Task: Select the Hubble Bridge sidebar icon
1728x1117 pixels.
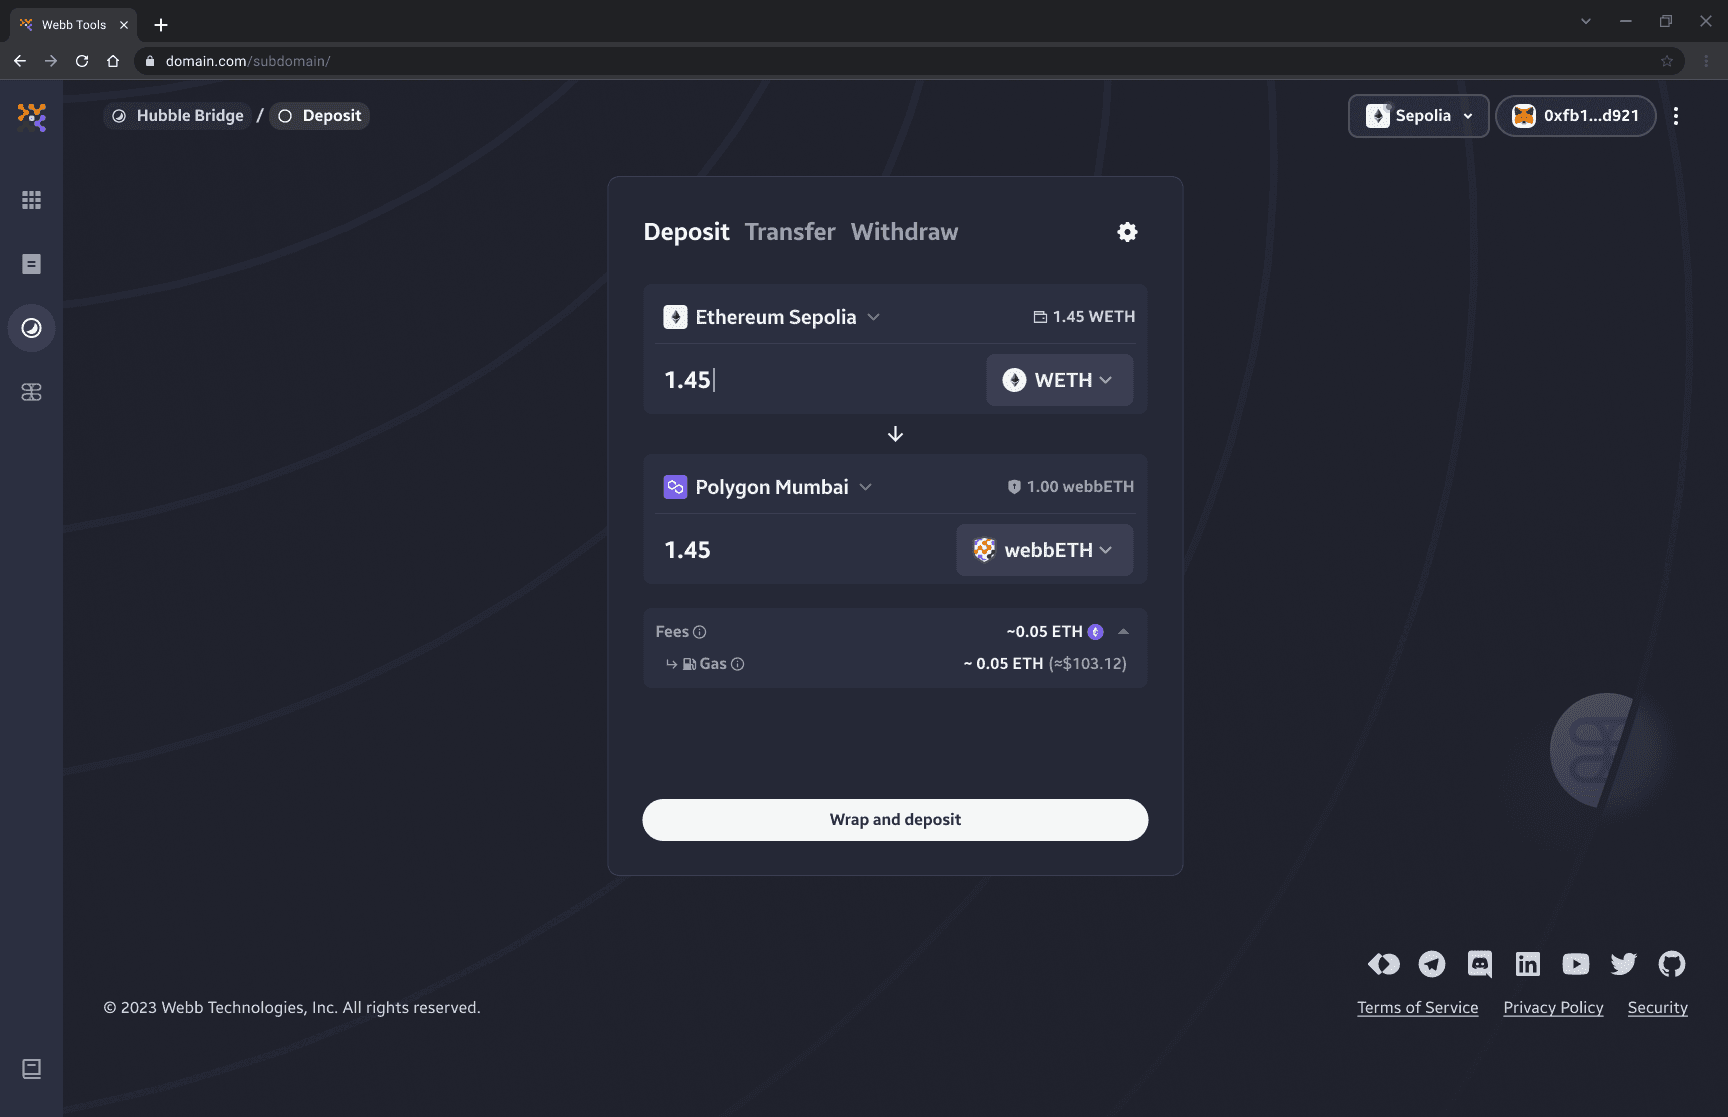Action: click(x=32, y=328)
